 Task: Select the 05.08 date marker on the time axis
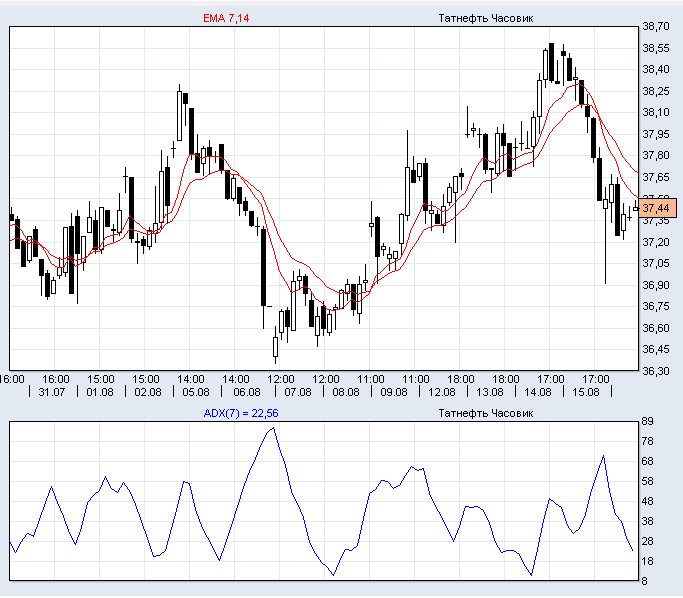(x=196, y=392)
